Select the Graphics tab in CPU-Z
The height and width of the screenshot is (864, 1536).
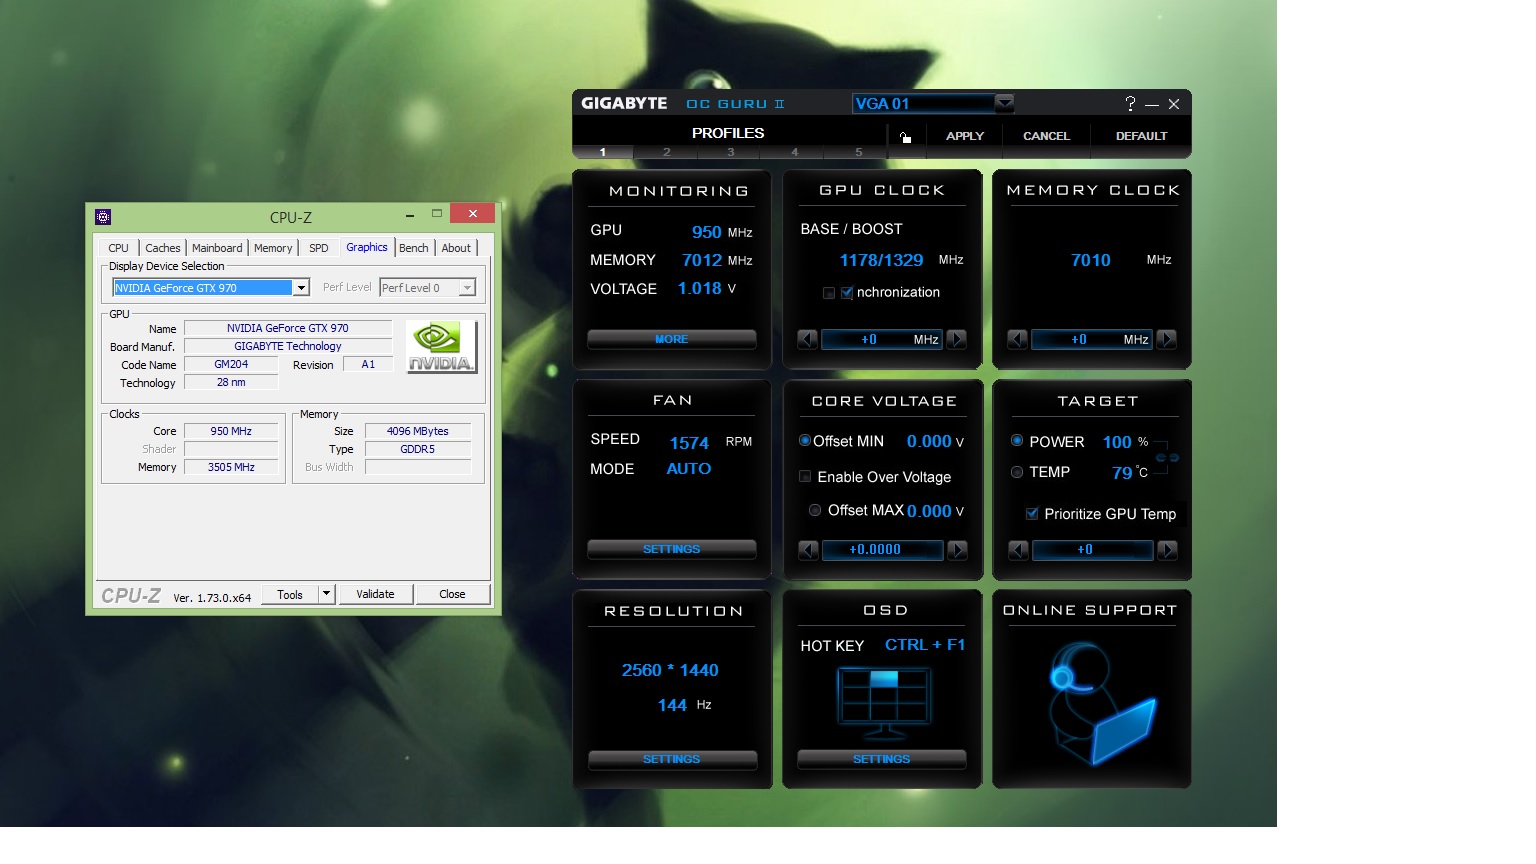tap(367, 247)
